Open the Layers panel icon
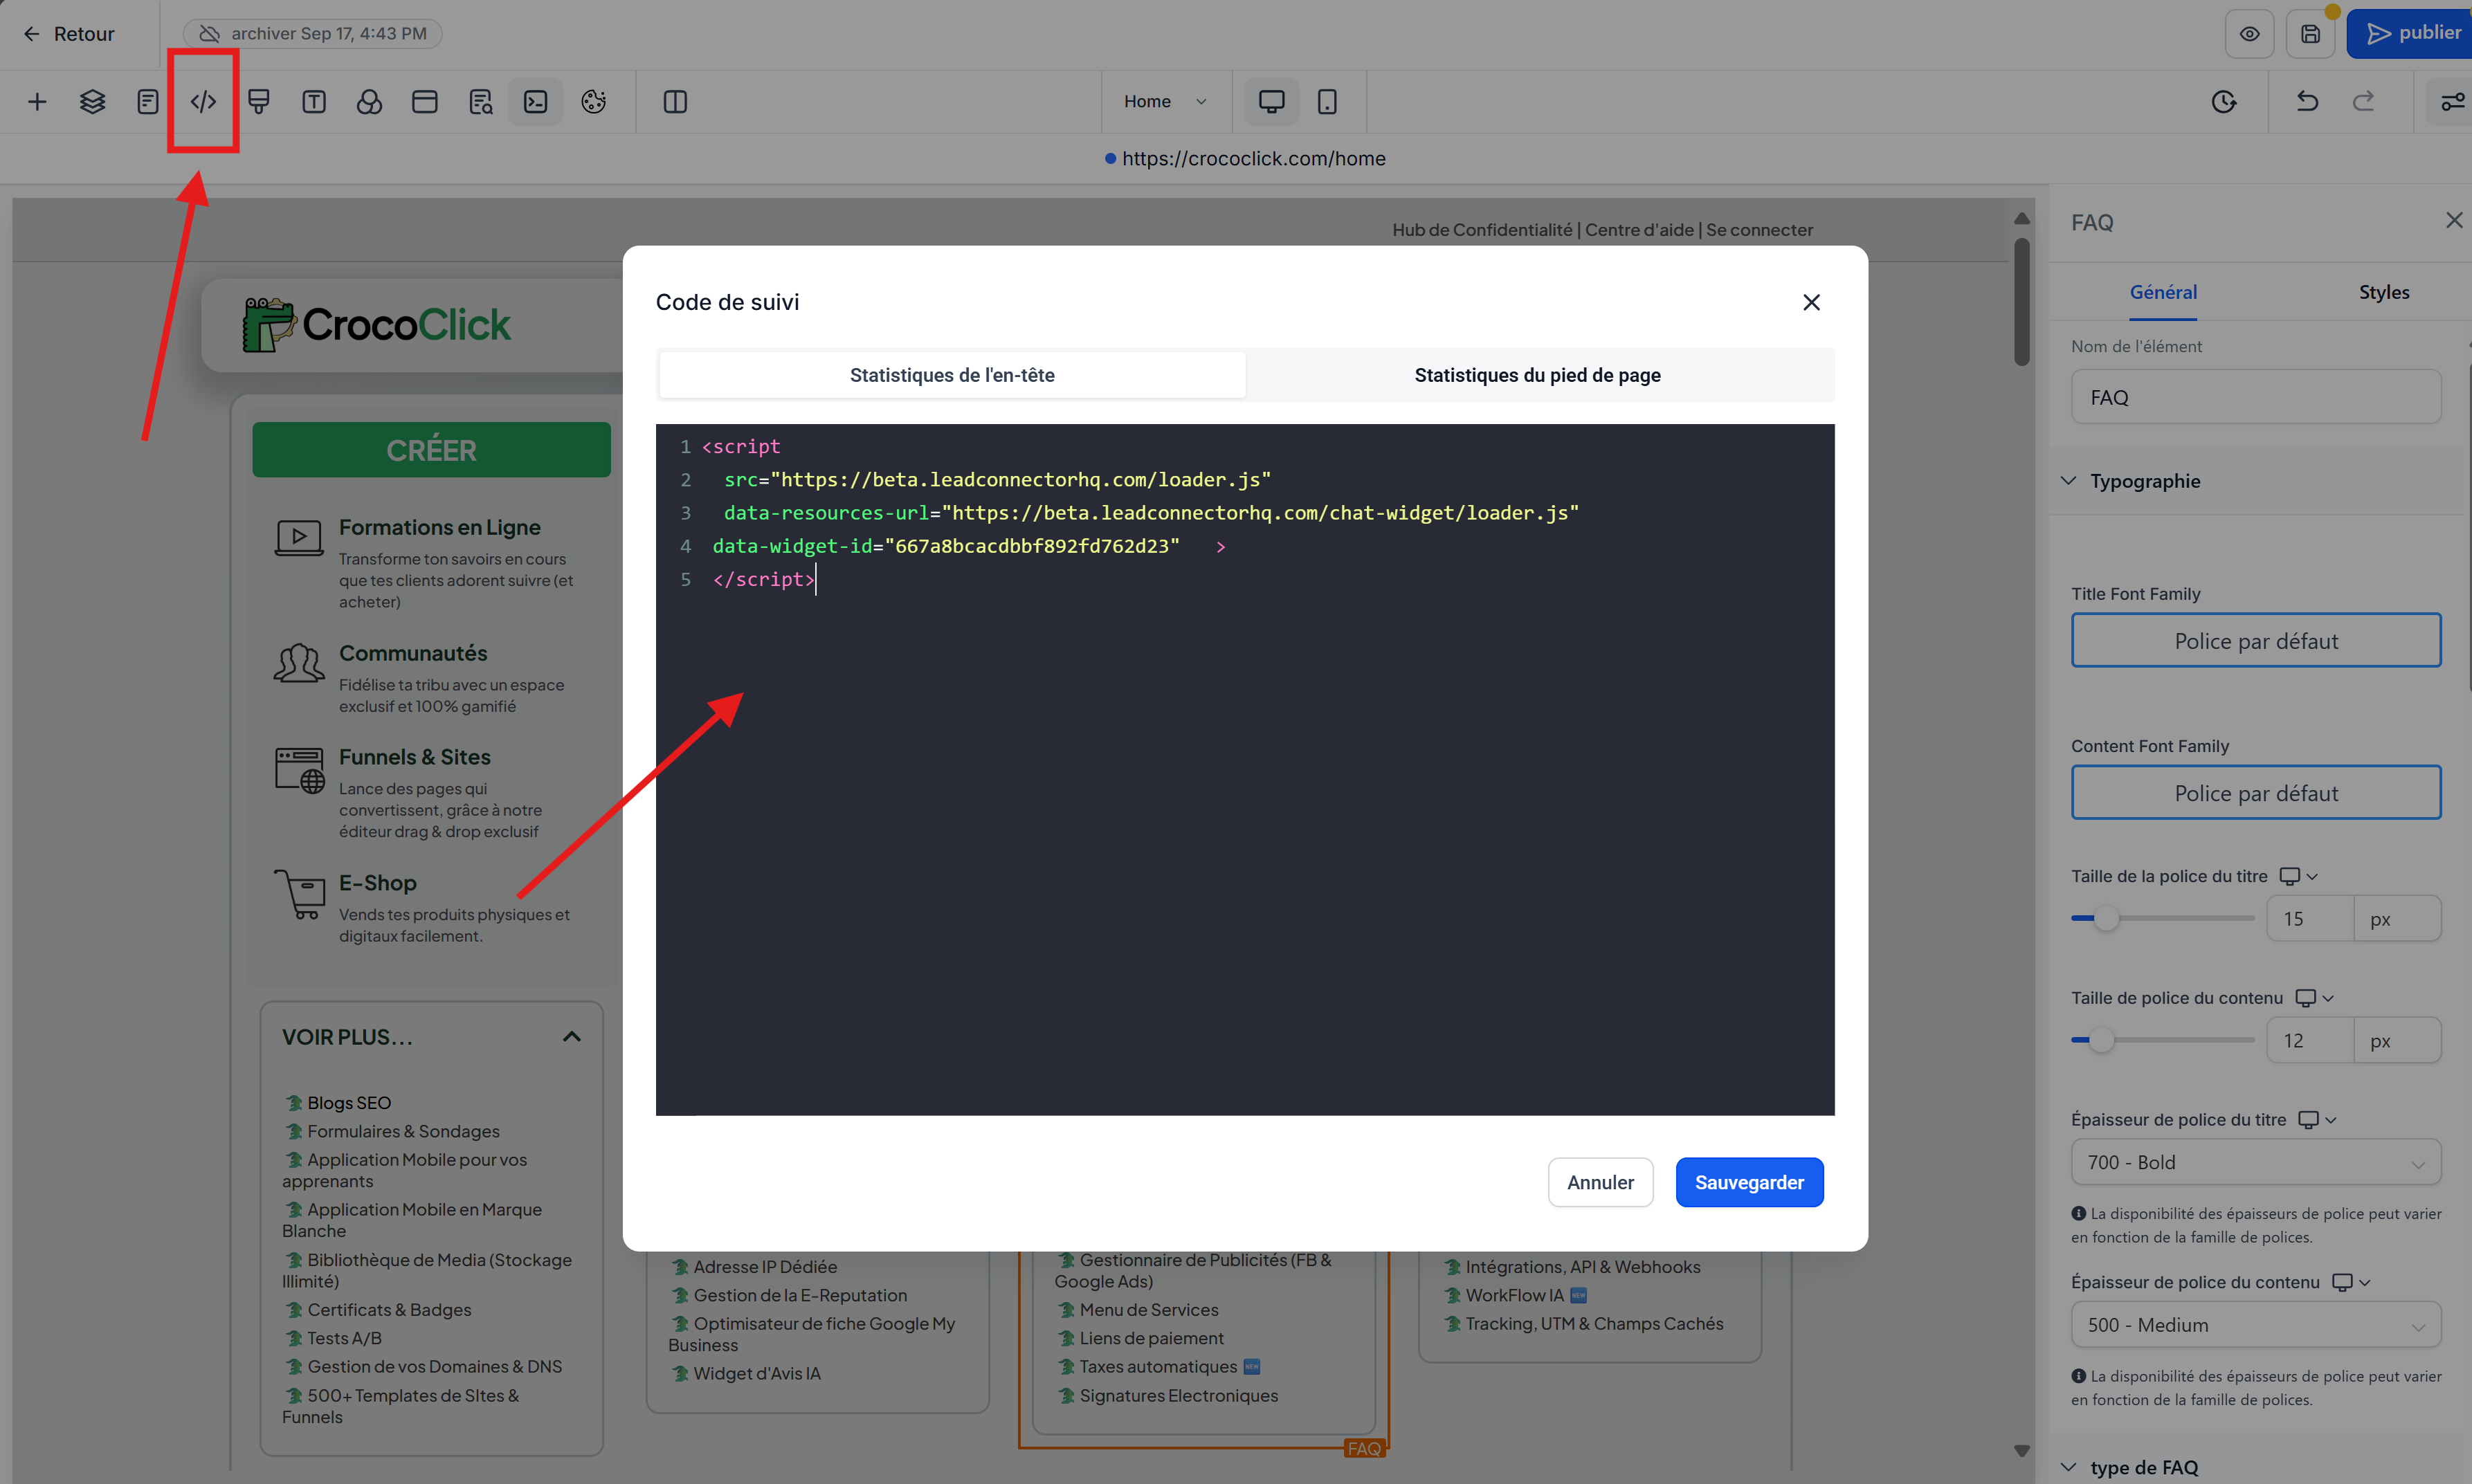 point(92,101)
